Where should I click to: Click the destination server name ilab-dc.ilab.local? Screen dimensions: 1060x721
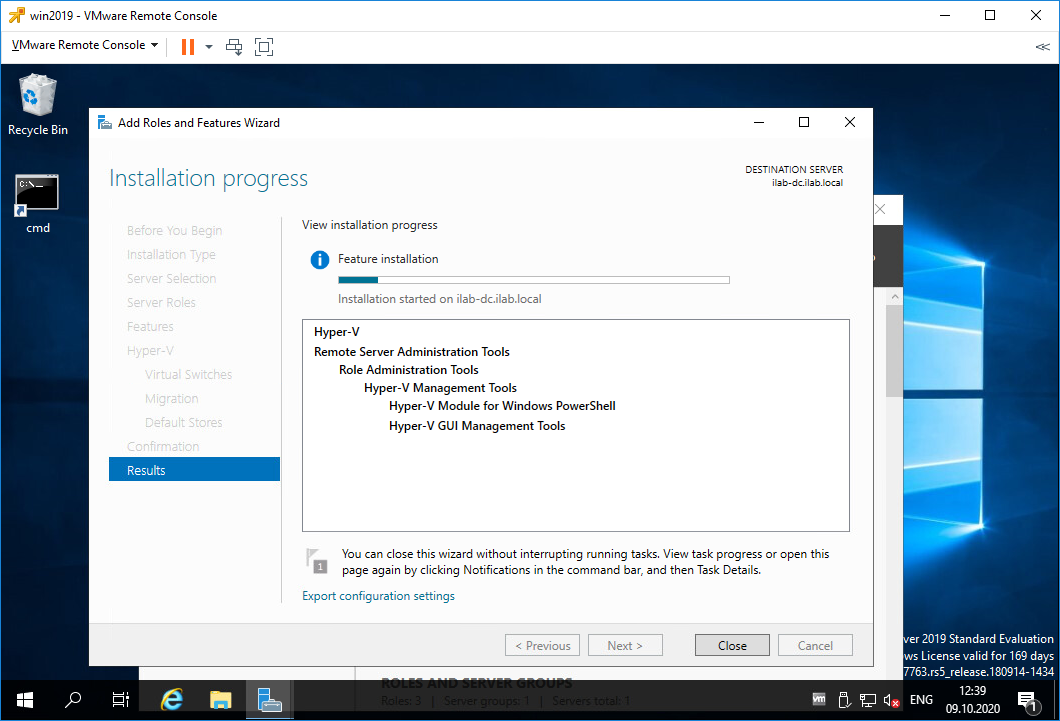[807, 182]
